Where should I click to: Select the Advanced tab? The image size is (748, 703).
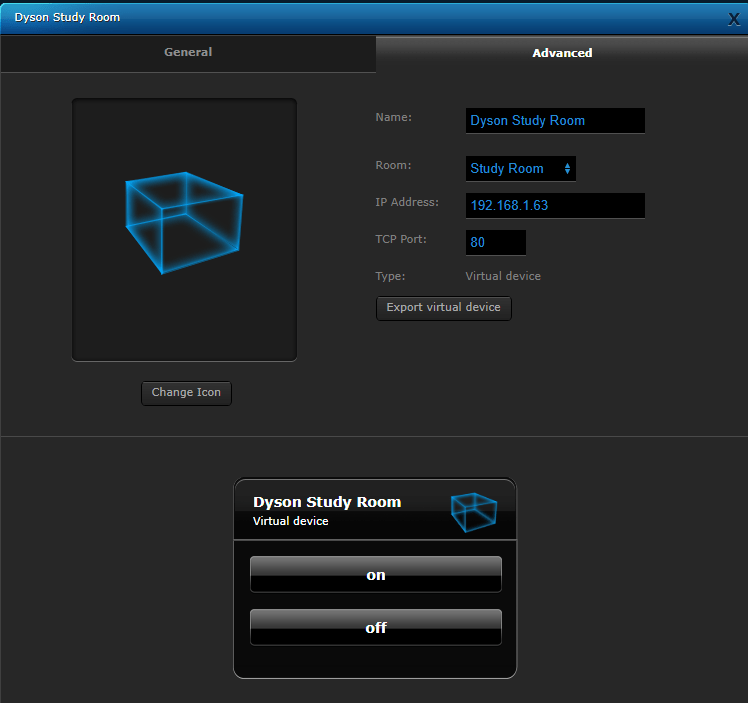click(x=562, y=53)
